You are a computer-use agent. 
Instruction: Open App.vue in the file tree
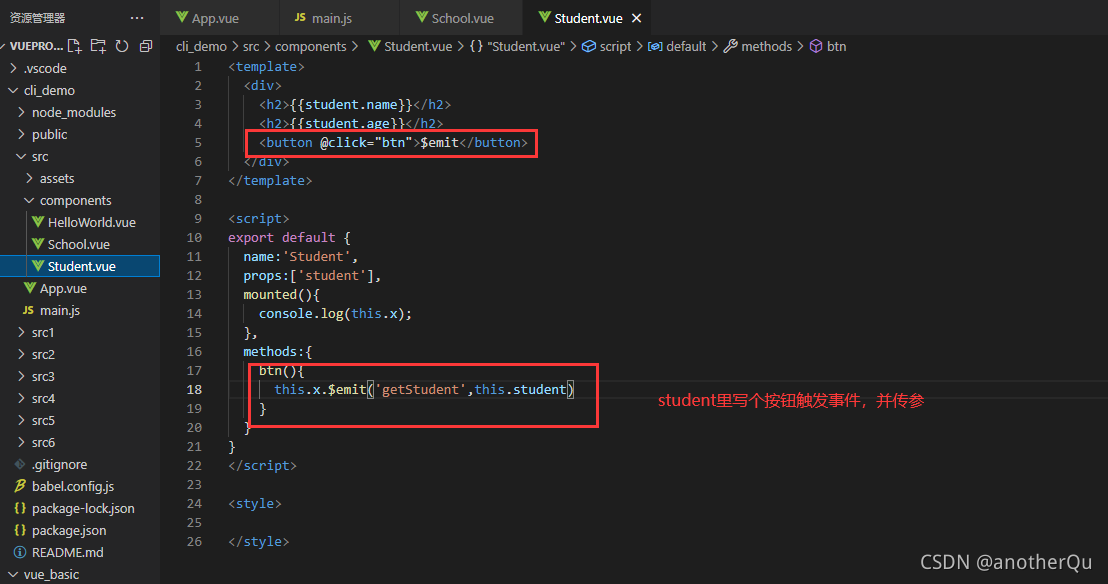(x=80, y=288)
